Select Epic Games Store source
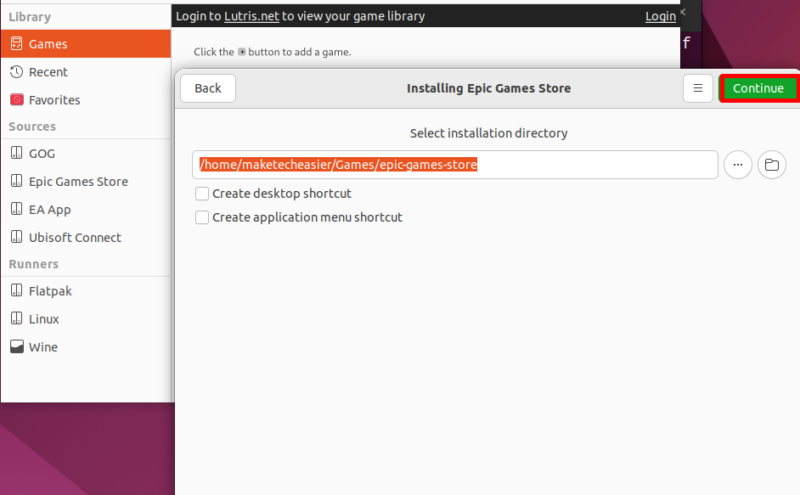This screenshot has width=800, height=495. pos(86,182)
